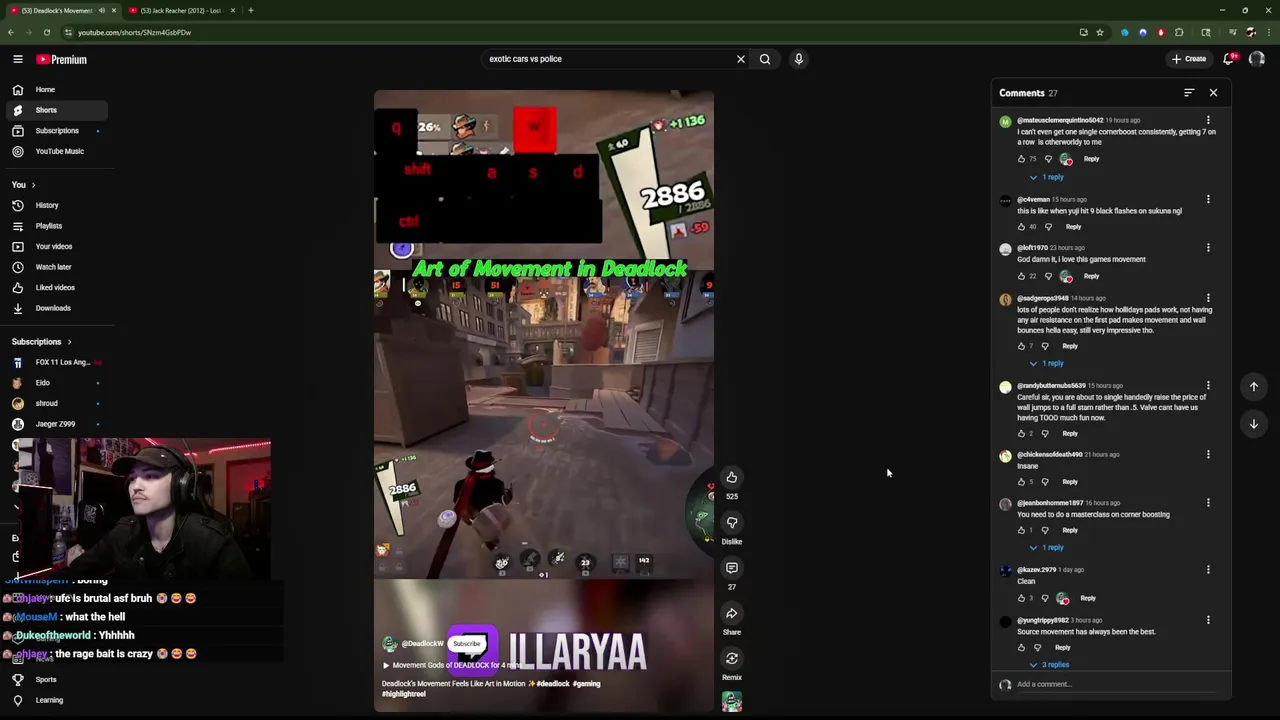Expand 1 reply under mateusclemerquintino5042 comment
This screenshot has width=1280, height=720.
pos(1047,177)
